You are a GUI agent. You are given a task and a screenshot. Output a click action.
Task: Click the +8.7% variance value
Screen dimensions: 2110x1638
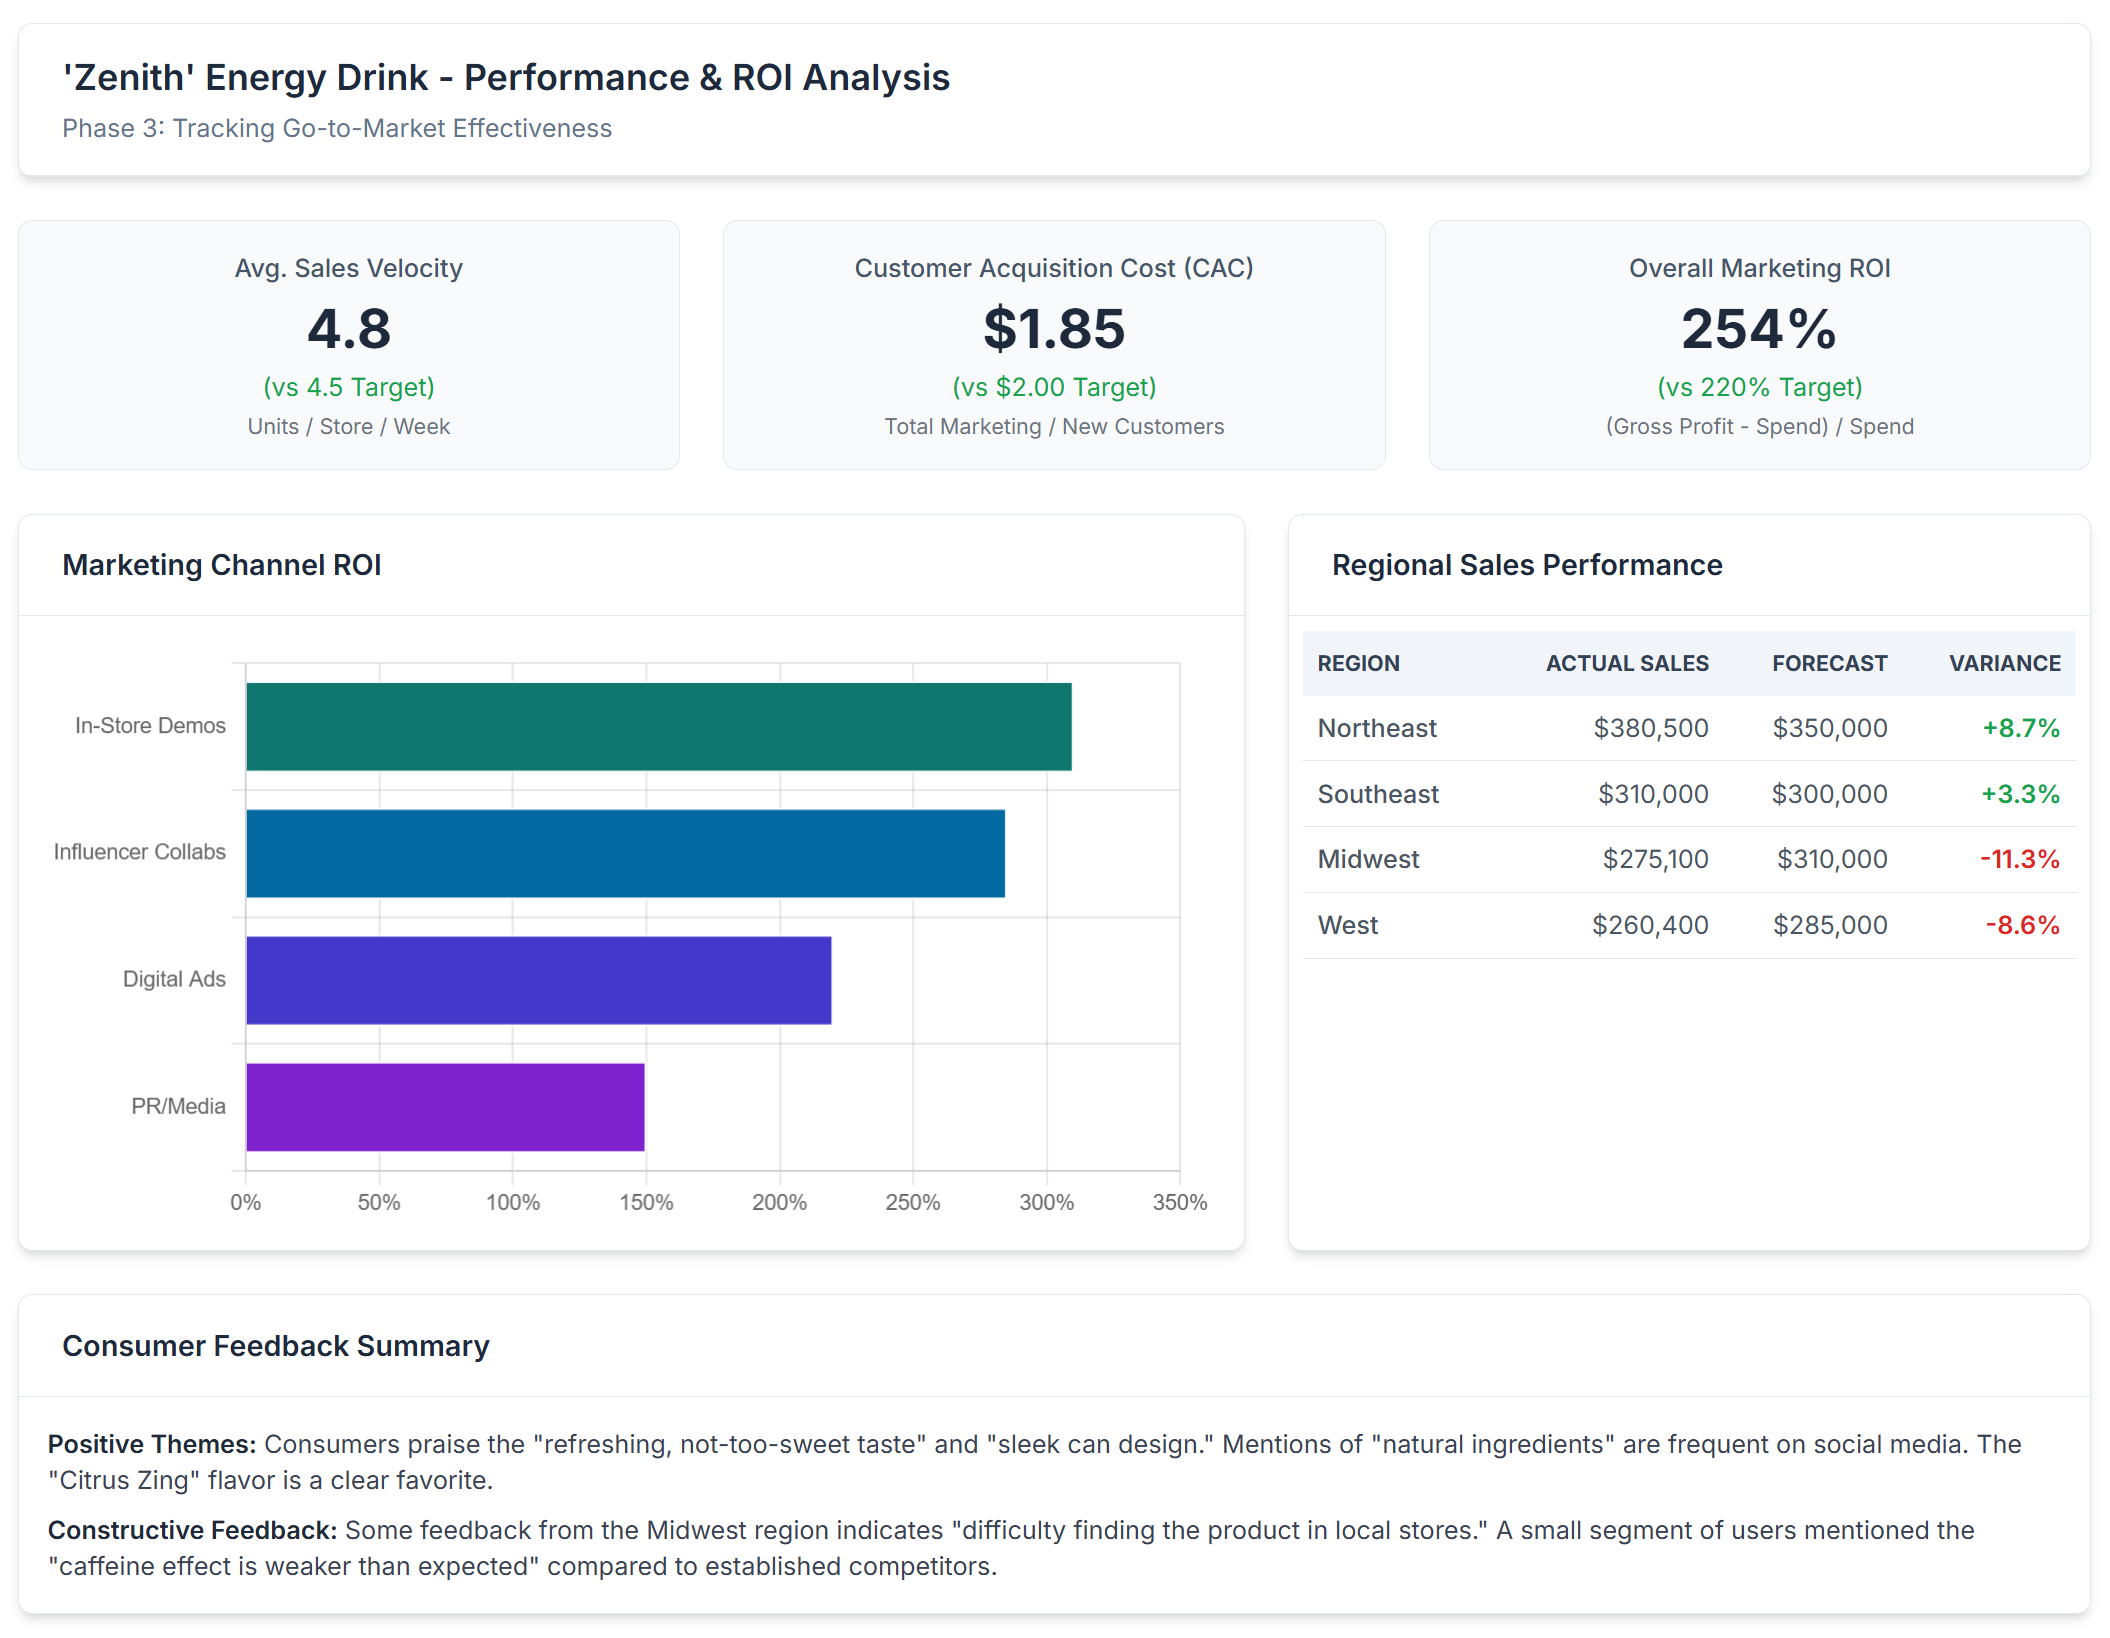point(2021,728)
